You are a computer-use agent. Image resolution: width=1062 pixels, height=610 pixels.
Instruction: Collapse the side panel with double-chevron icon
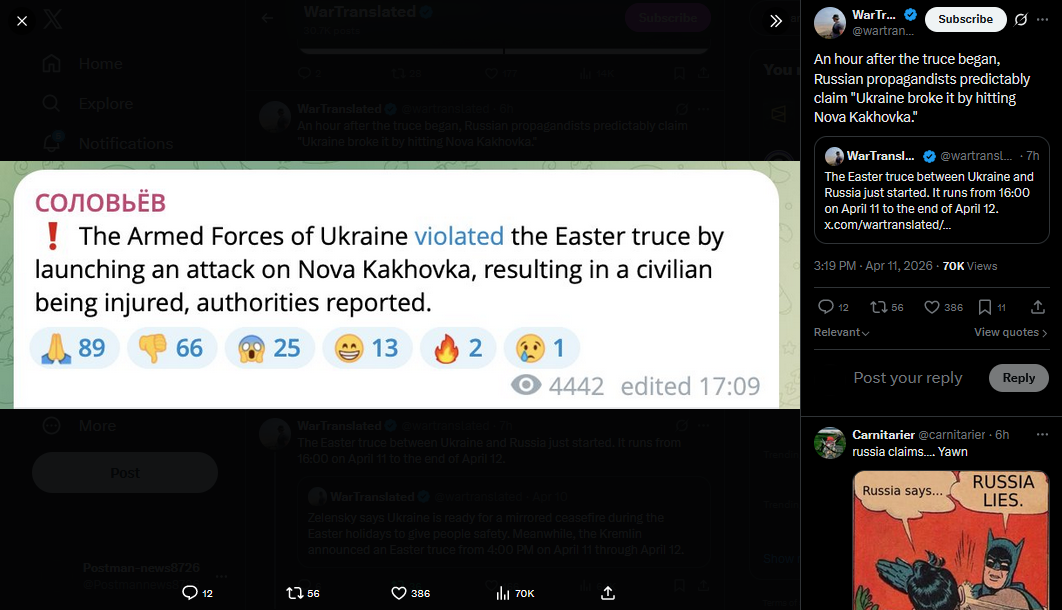(776, 21)
